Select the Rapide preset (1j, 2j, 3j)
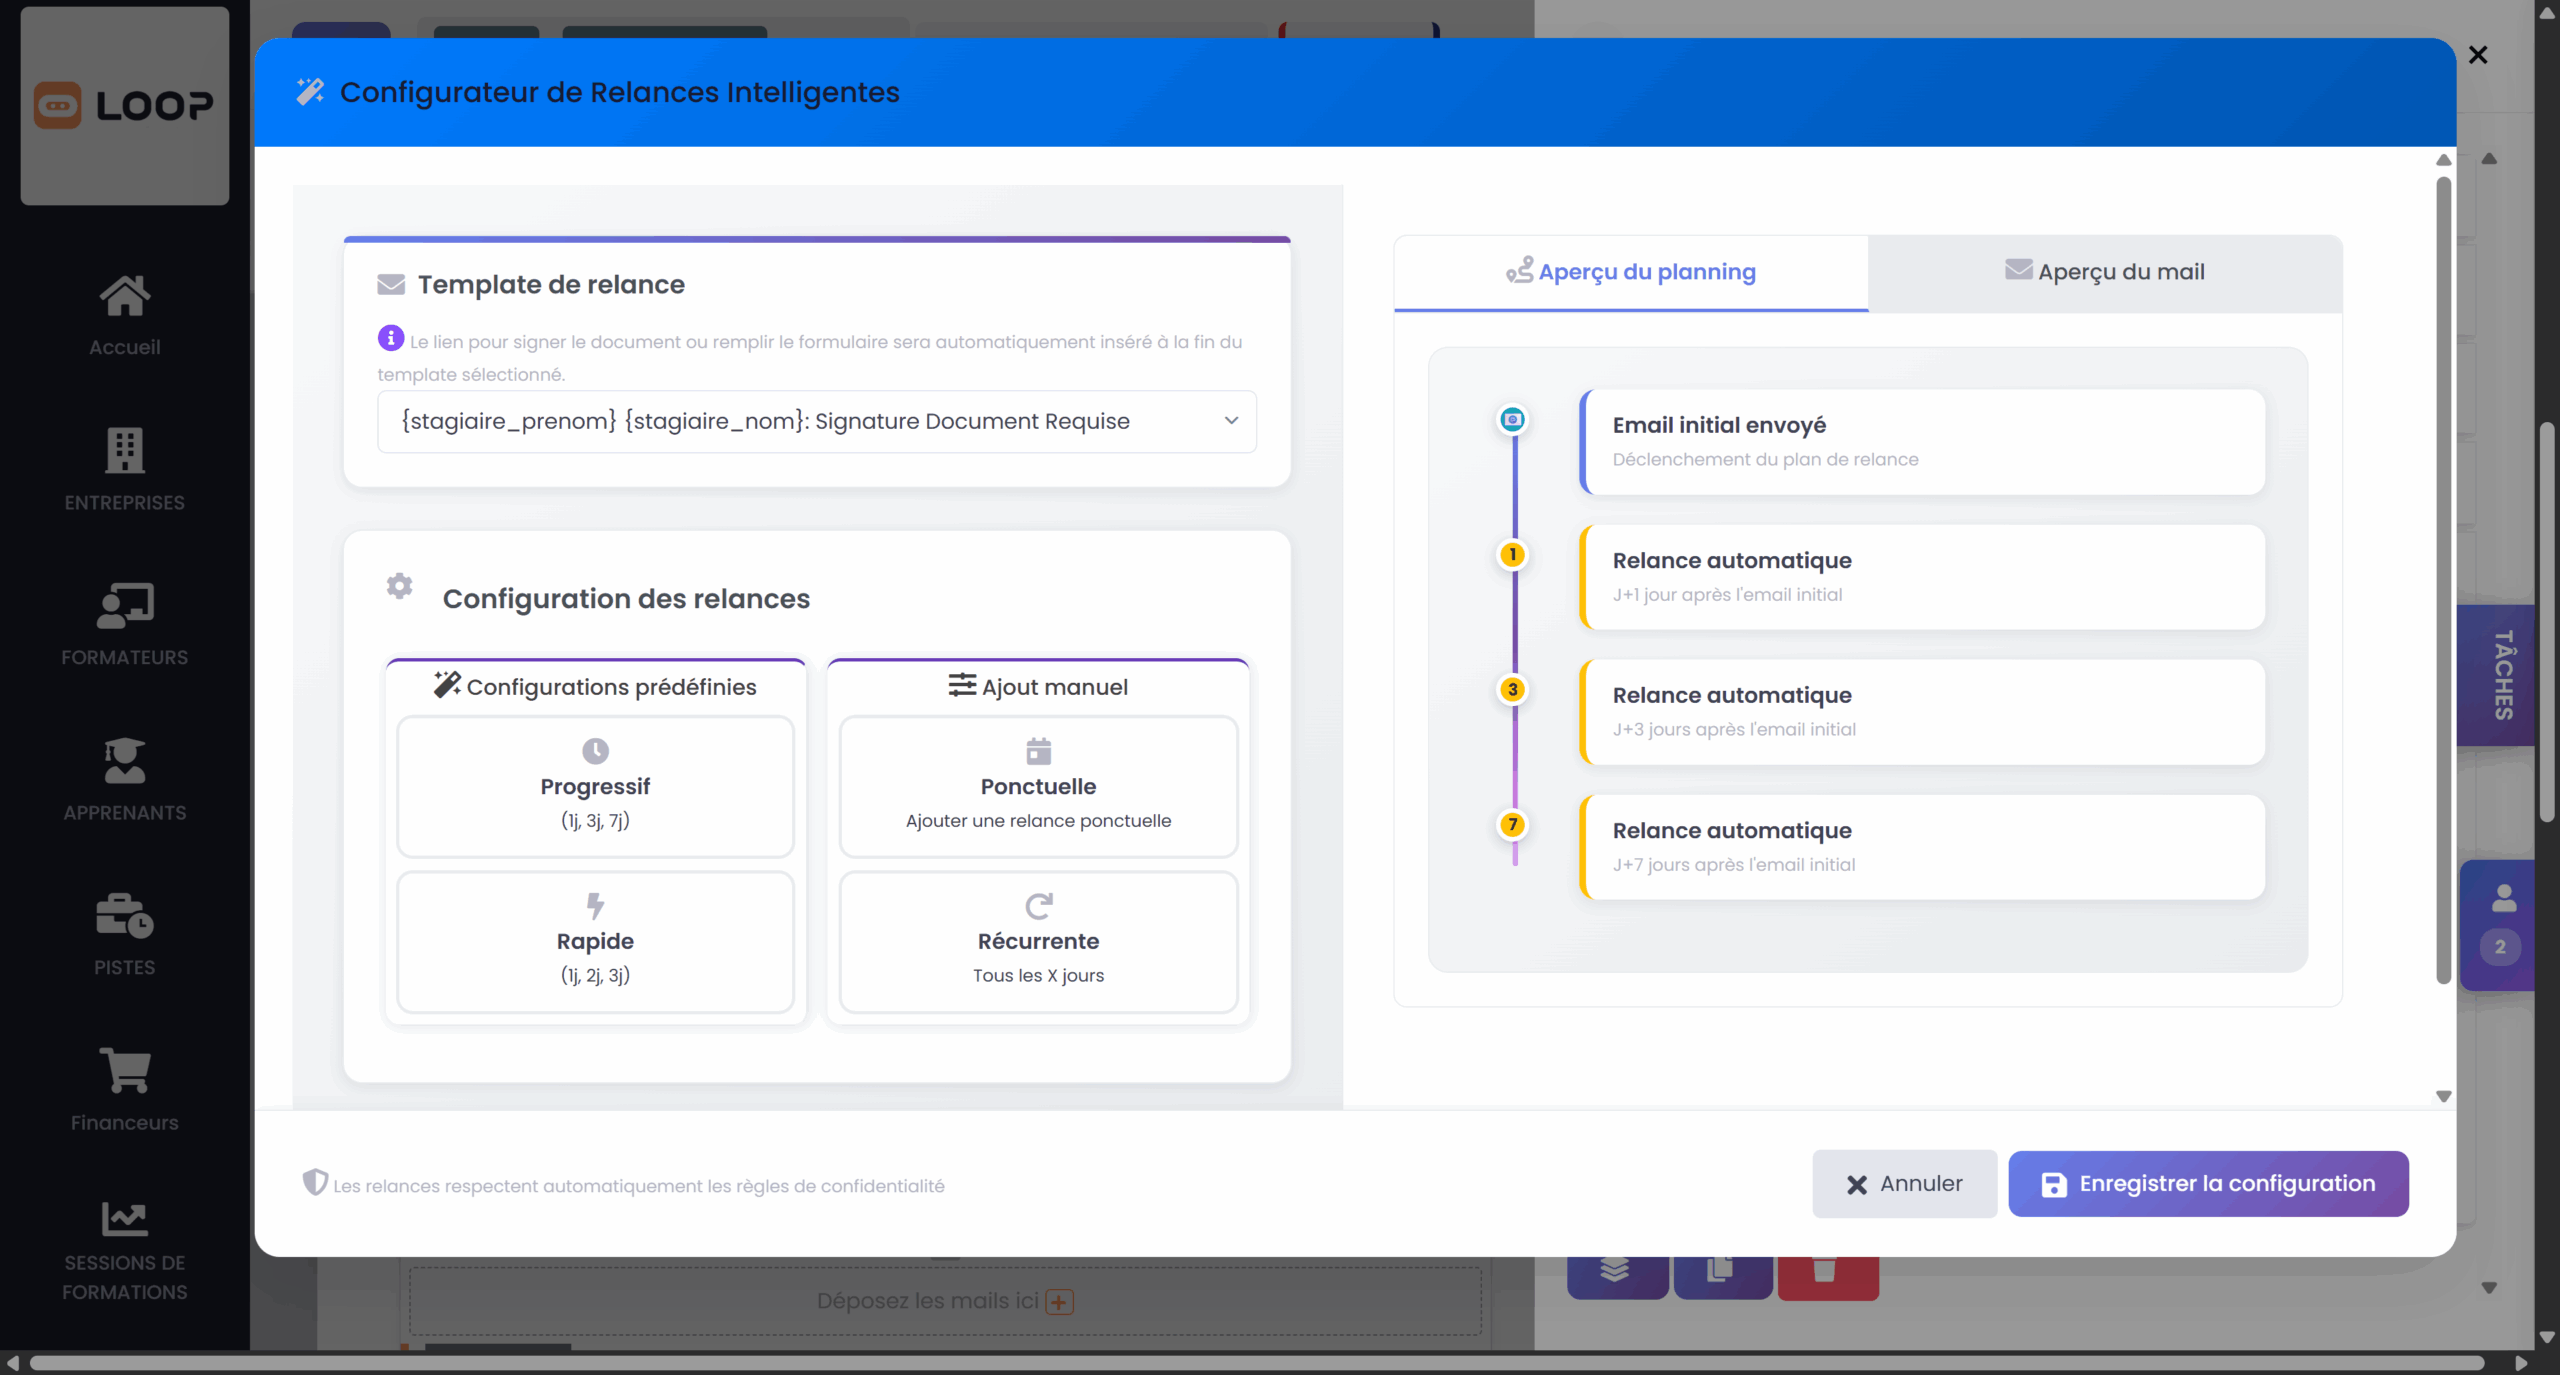This screenshot has height=1375, width=2560. (595, 941)
